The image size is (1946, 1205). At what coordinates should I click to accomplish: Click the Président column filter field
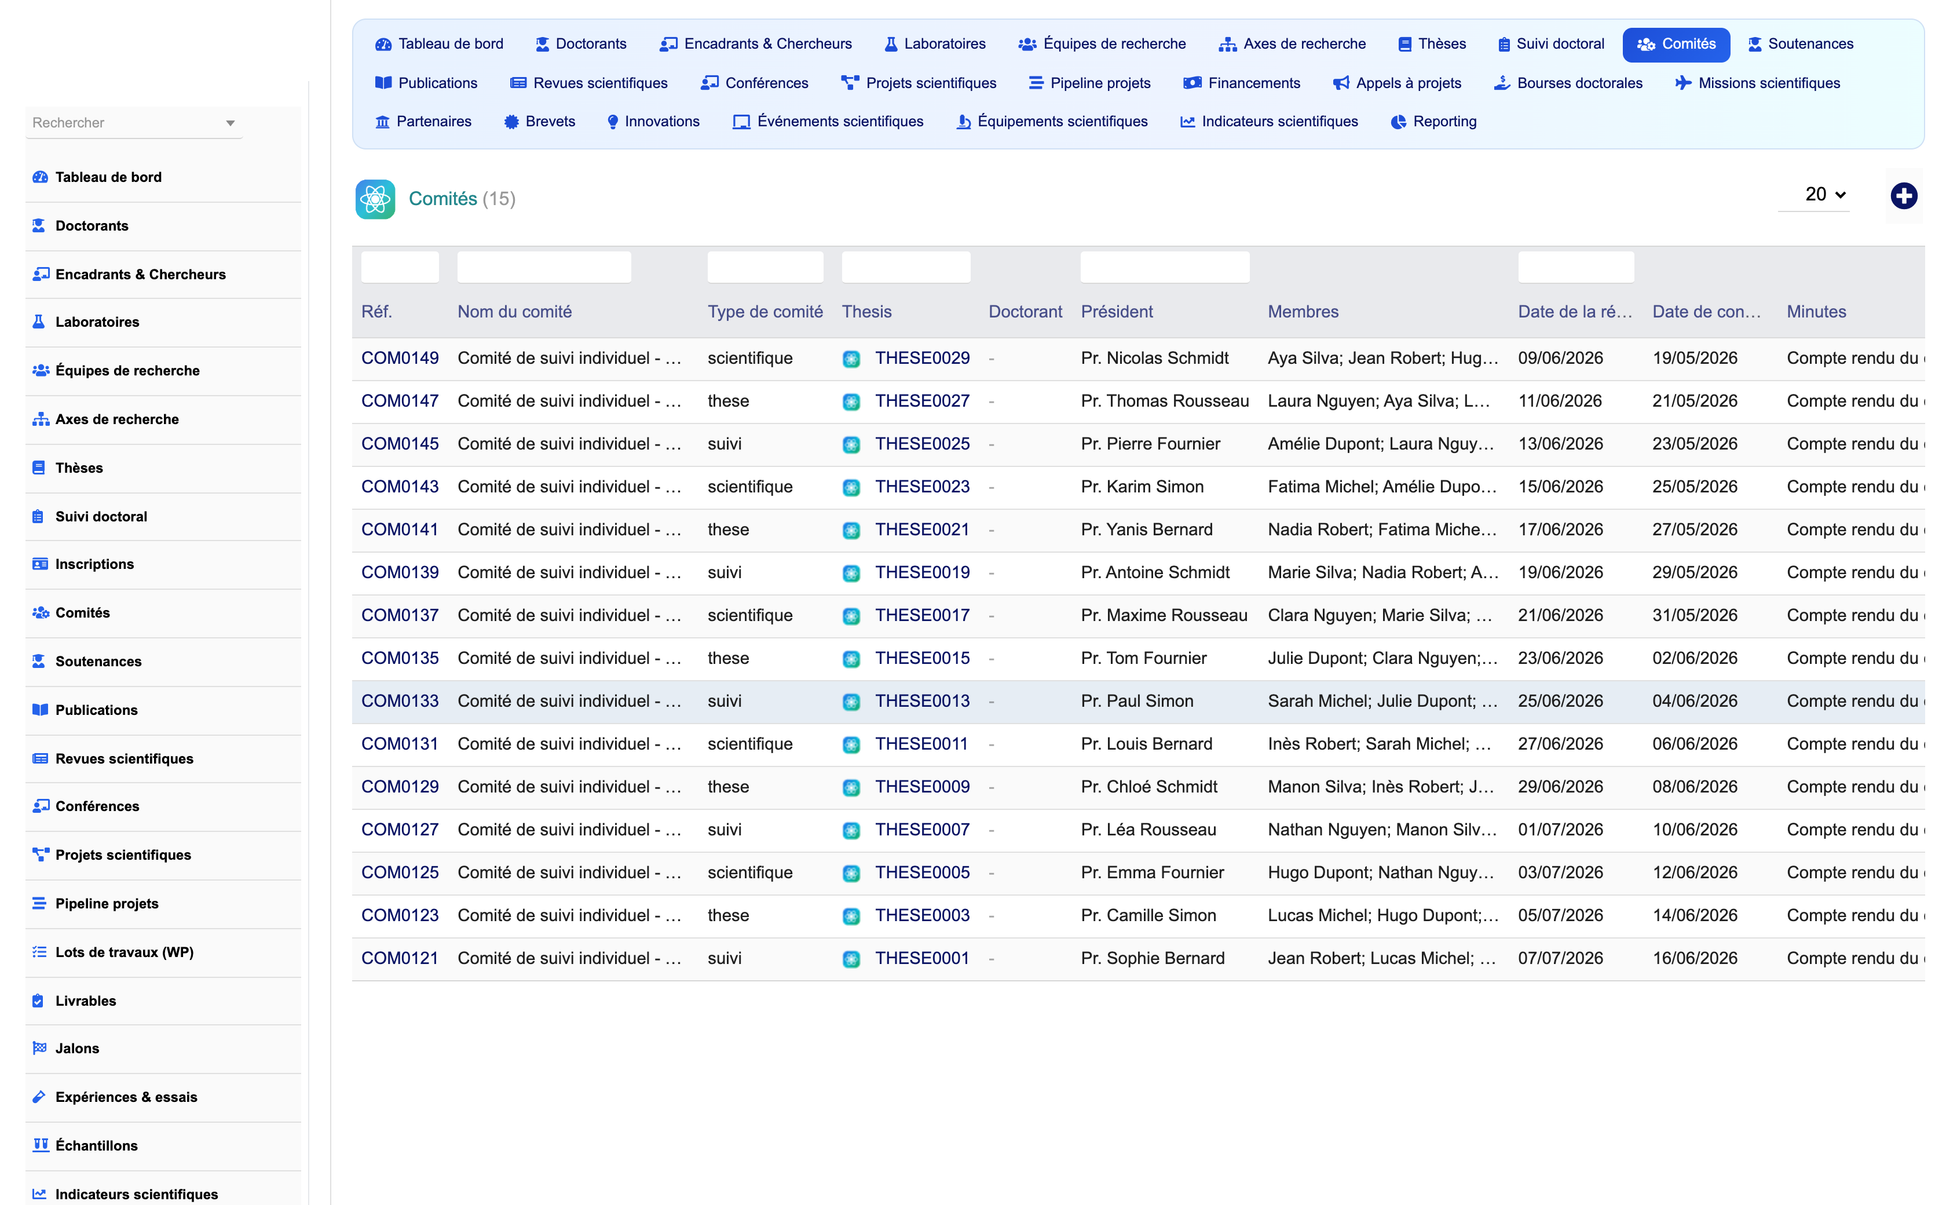click(x=1165, y=267)
